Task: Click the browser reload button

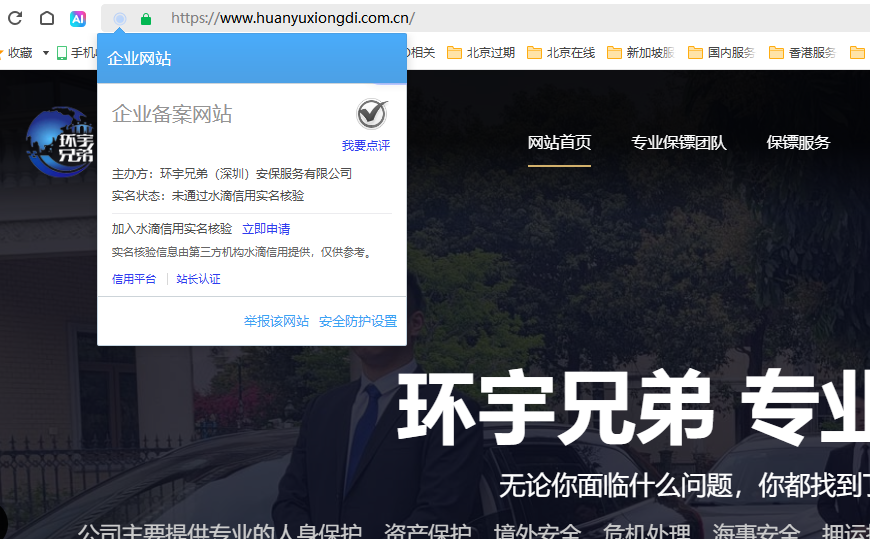Action: 15,18
